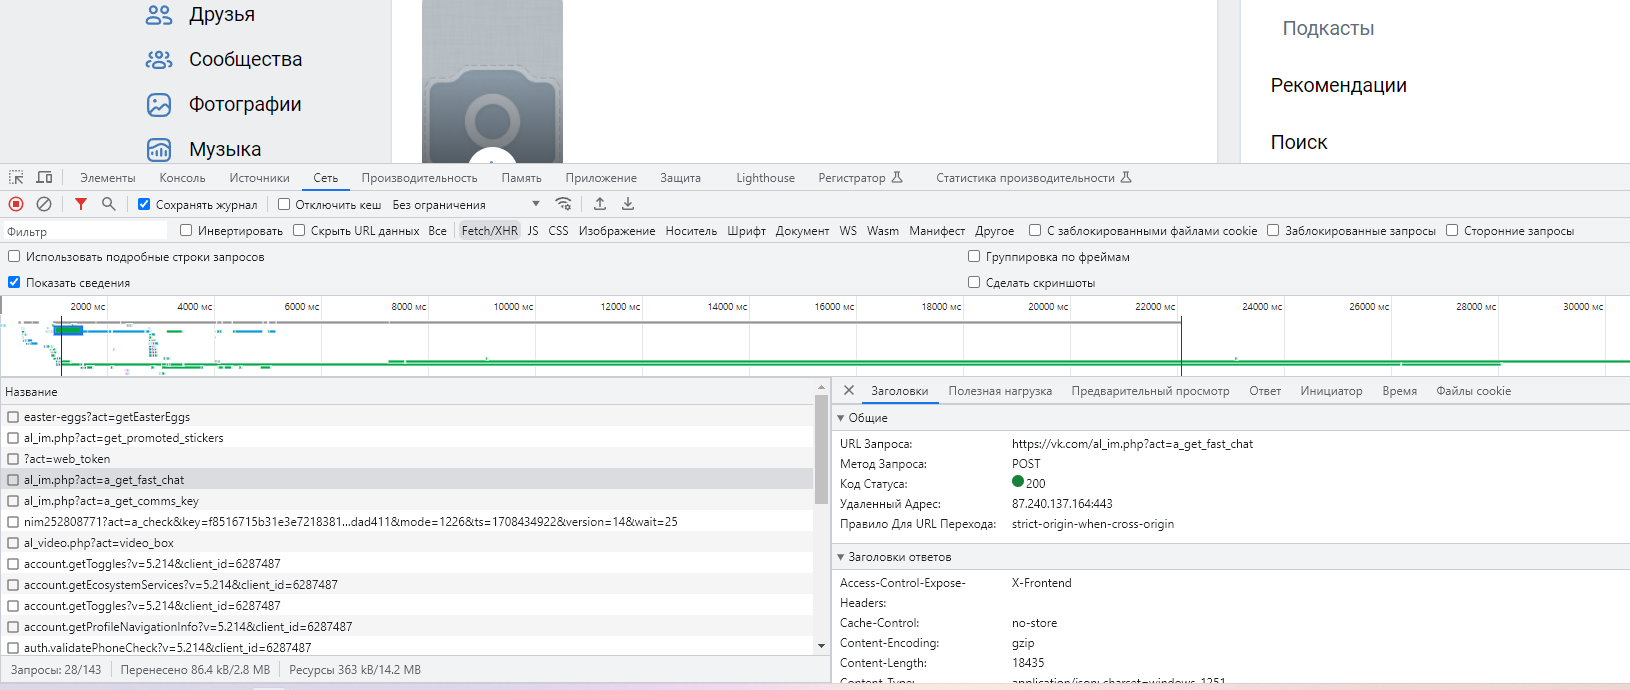Image resolution: width=1630 pixels, height=690 pixels.
Task: Open the network search magnifier
Action: 109,204
